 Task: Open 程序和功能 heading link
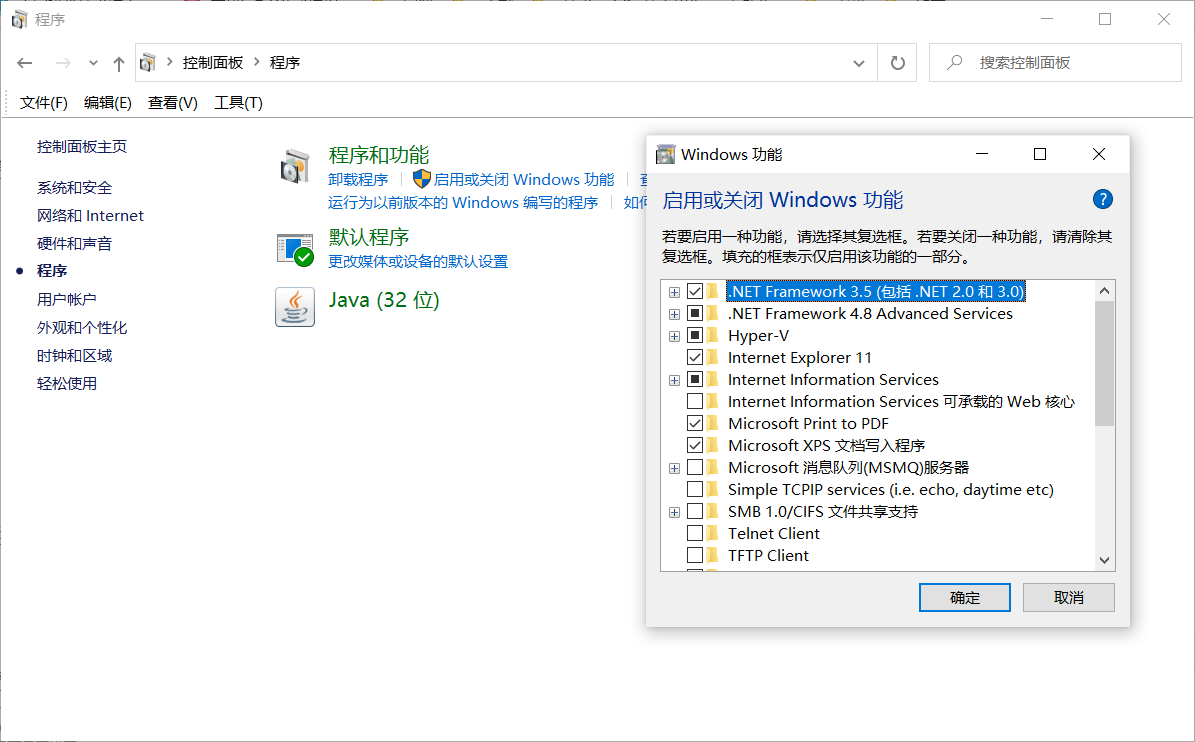pyautogui.click(x=379, y=155)
